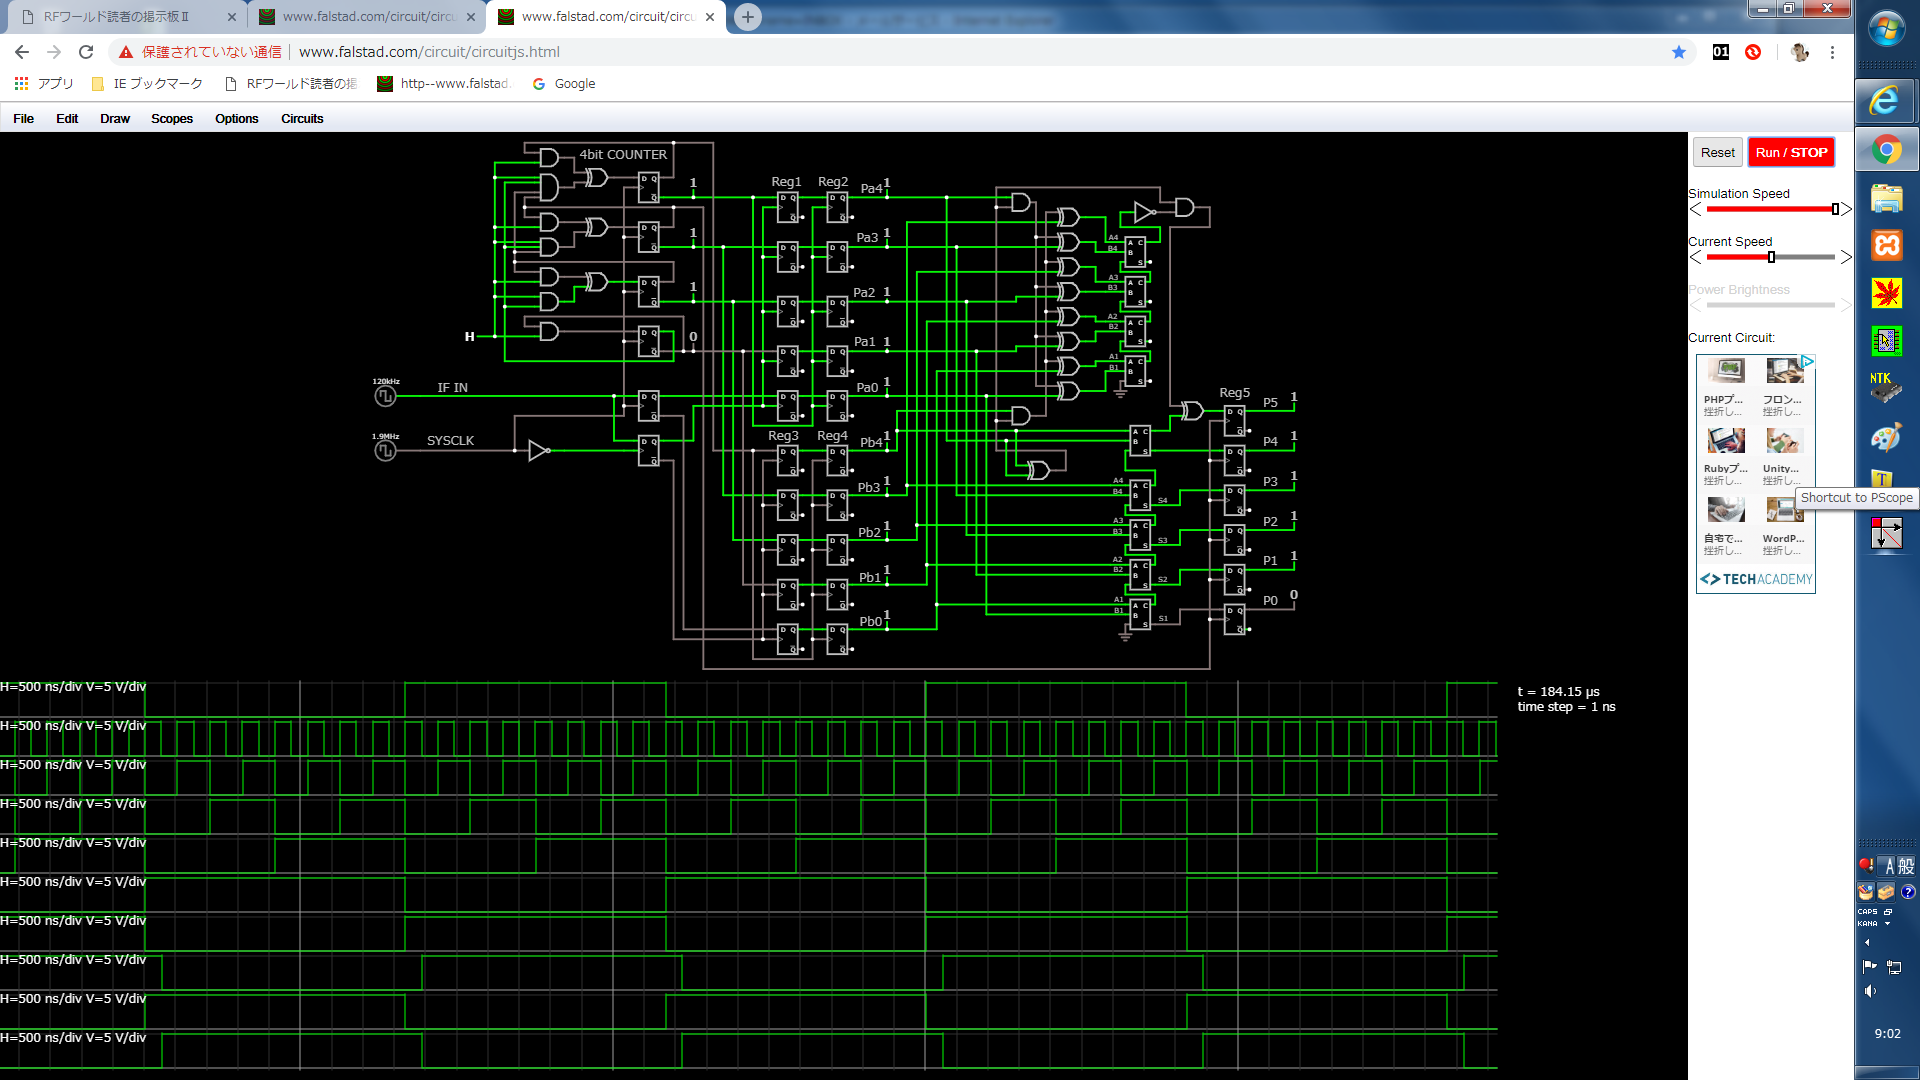This screenshot has height=1080, width=1920.
Task: Toggle the IME A般 input mode
Action: pos(1899,866)
